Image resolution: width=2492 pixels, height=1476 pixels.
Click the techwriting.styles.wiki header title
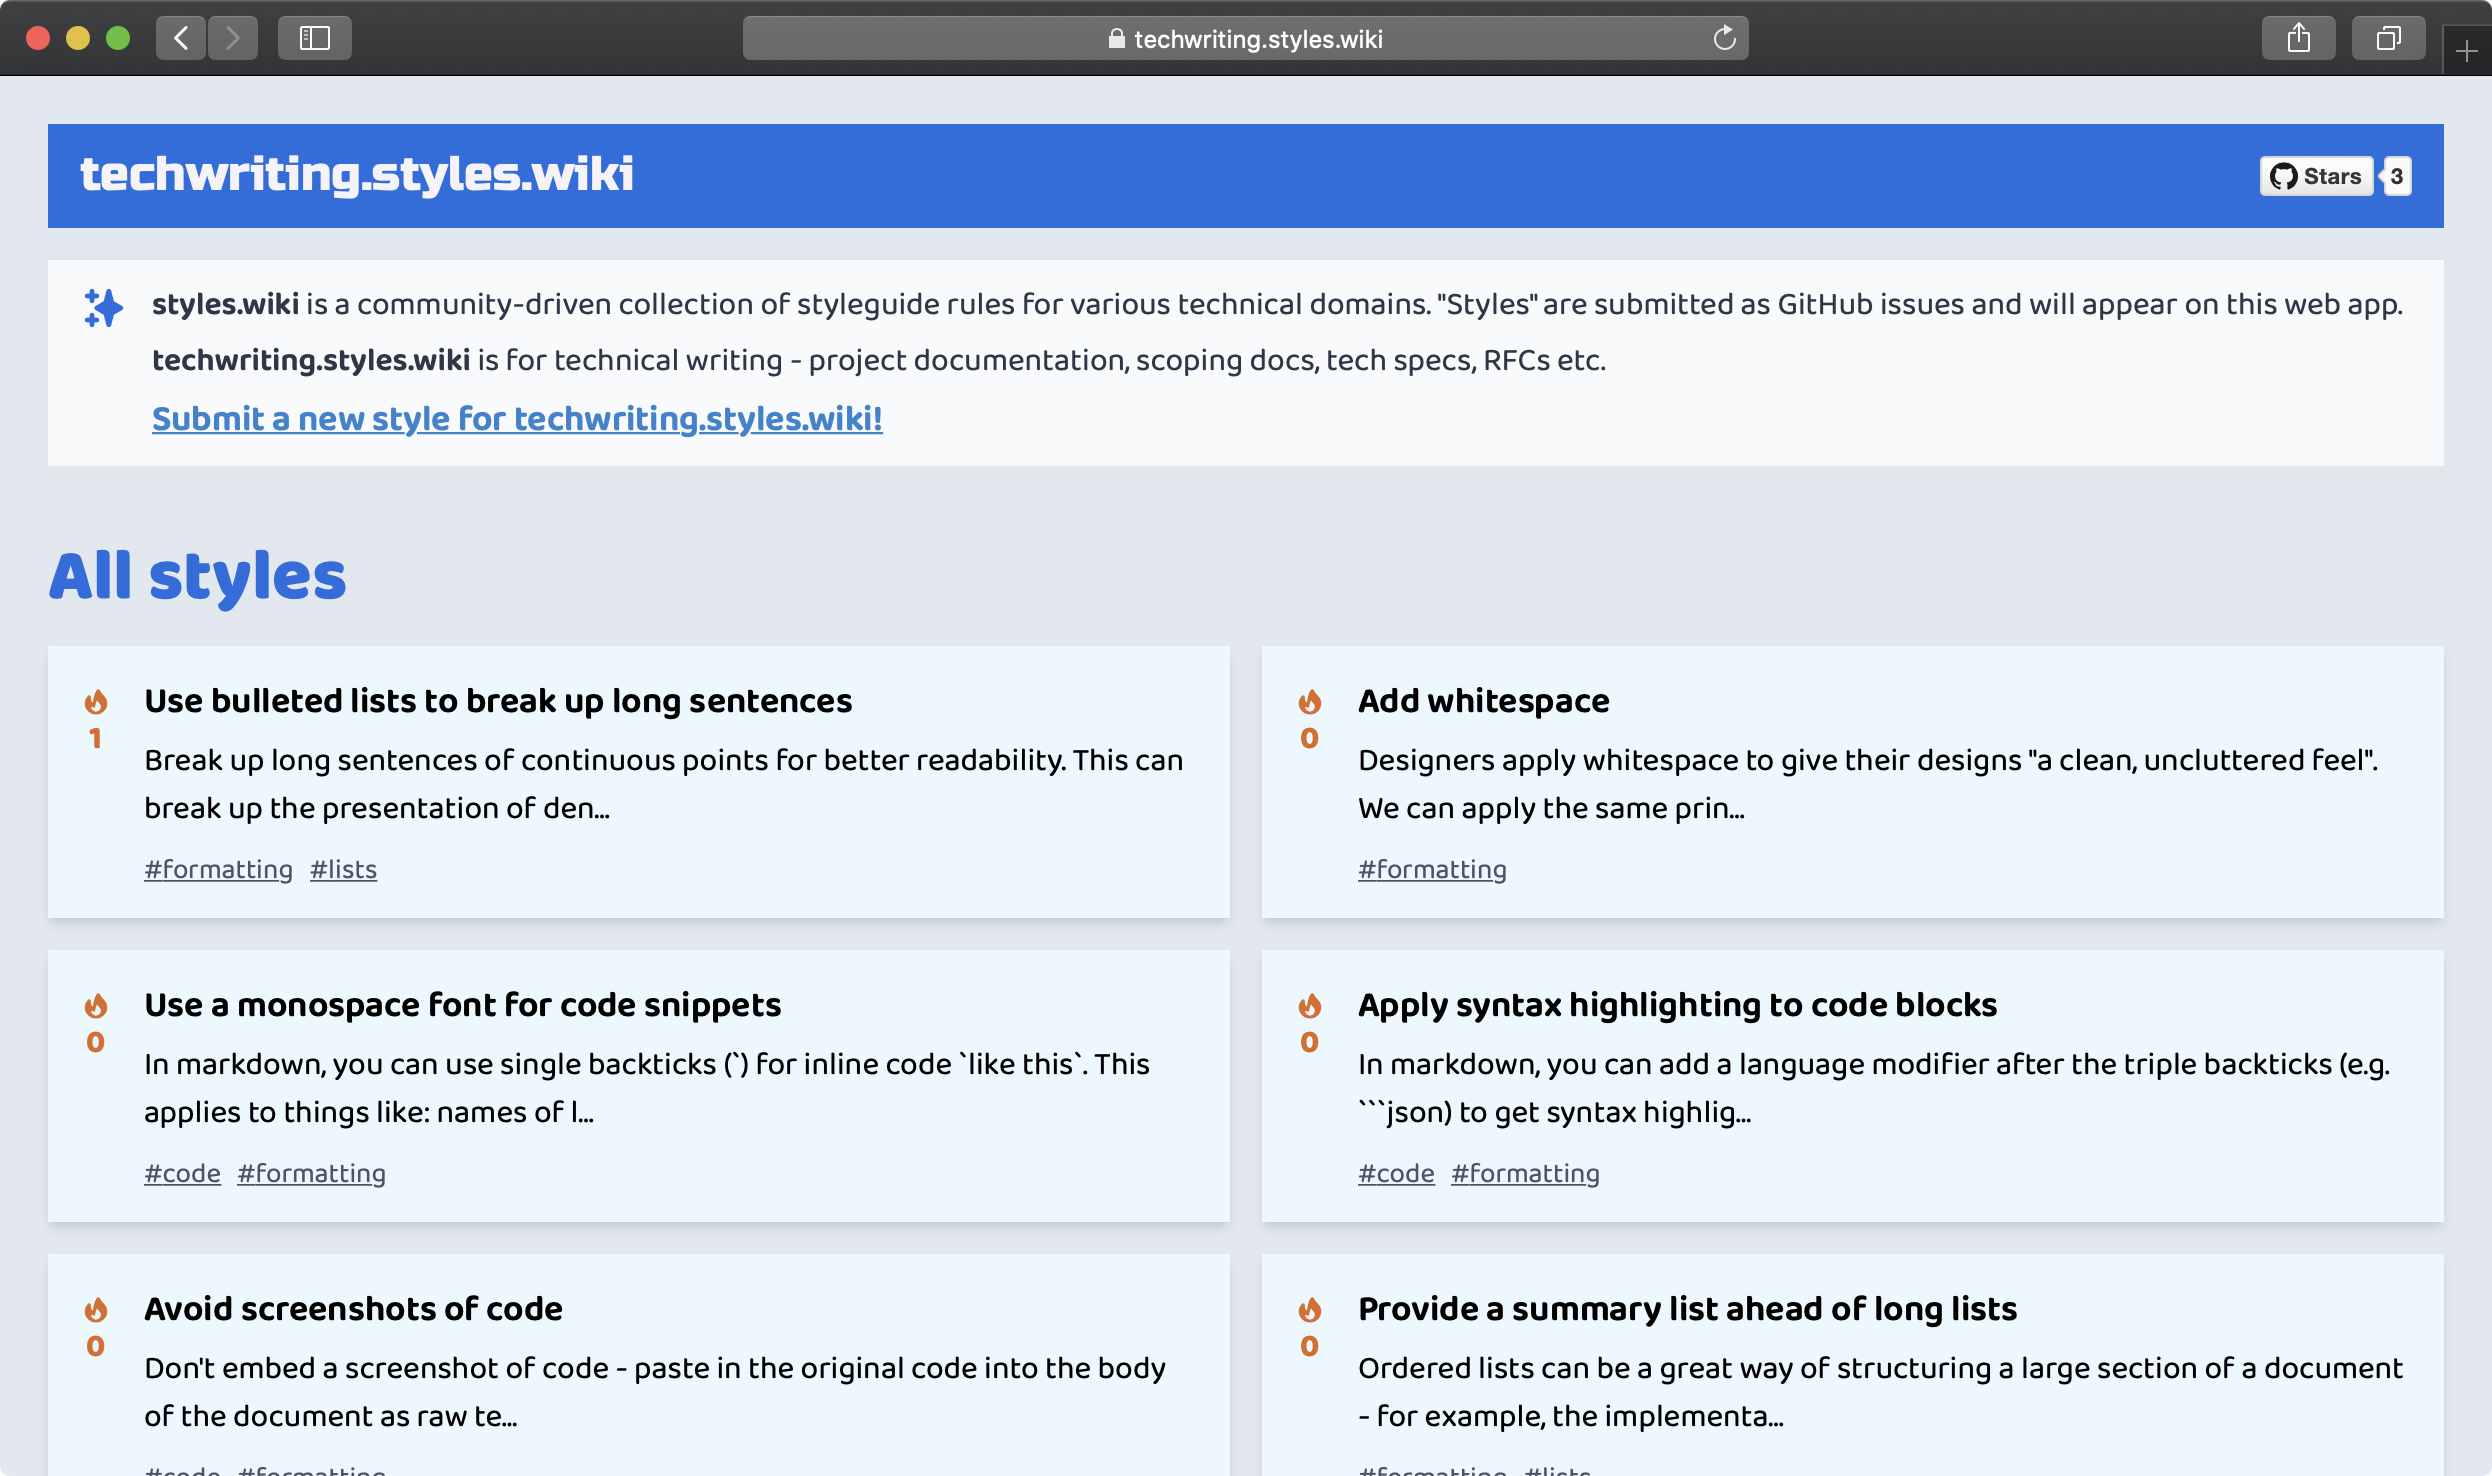coord(356,174)
